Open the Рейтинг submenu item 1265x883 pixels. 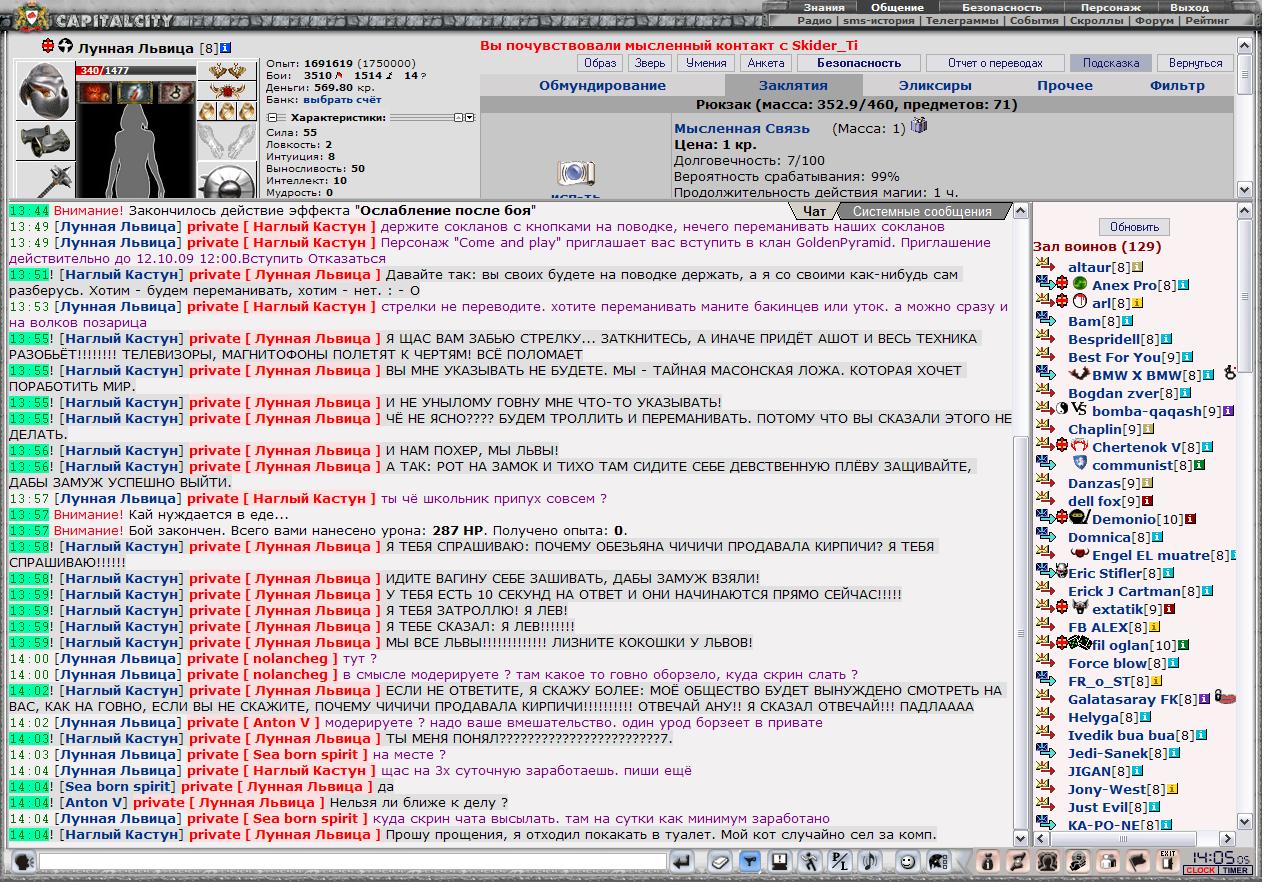pos(1208,20)
